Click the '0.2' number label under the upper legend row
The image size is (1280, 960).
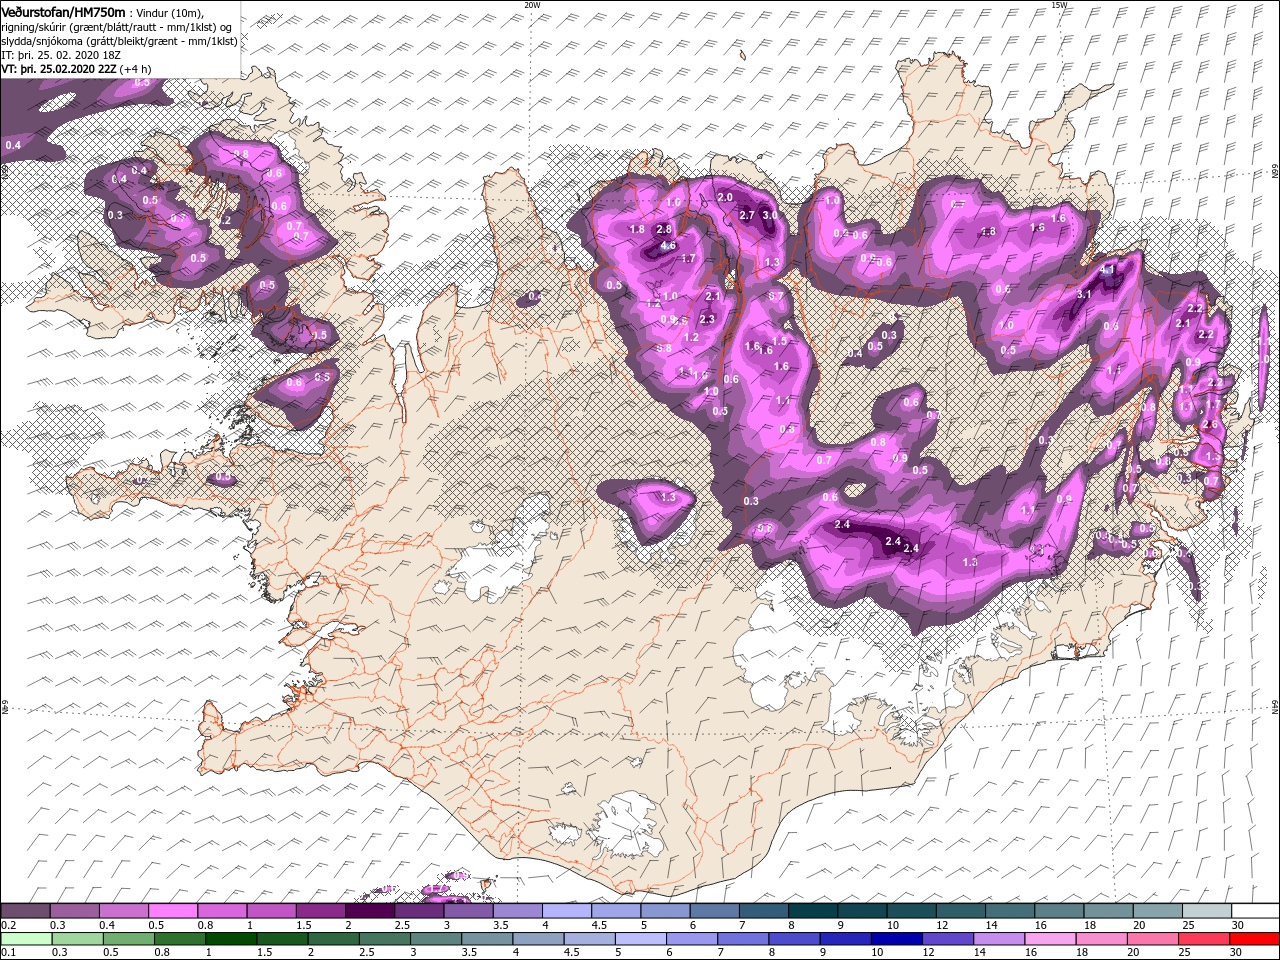pos(9,925)
